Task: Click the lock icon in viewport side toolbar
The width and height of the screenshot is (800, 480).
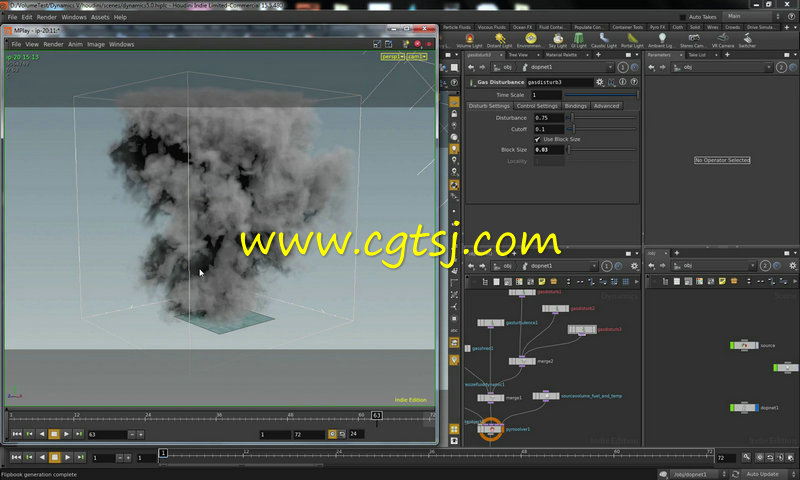Action: [x=454, y=114]
